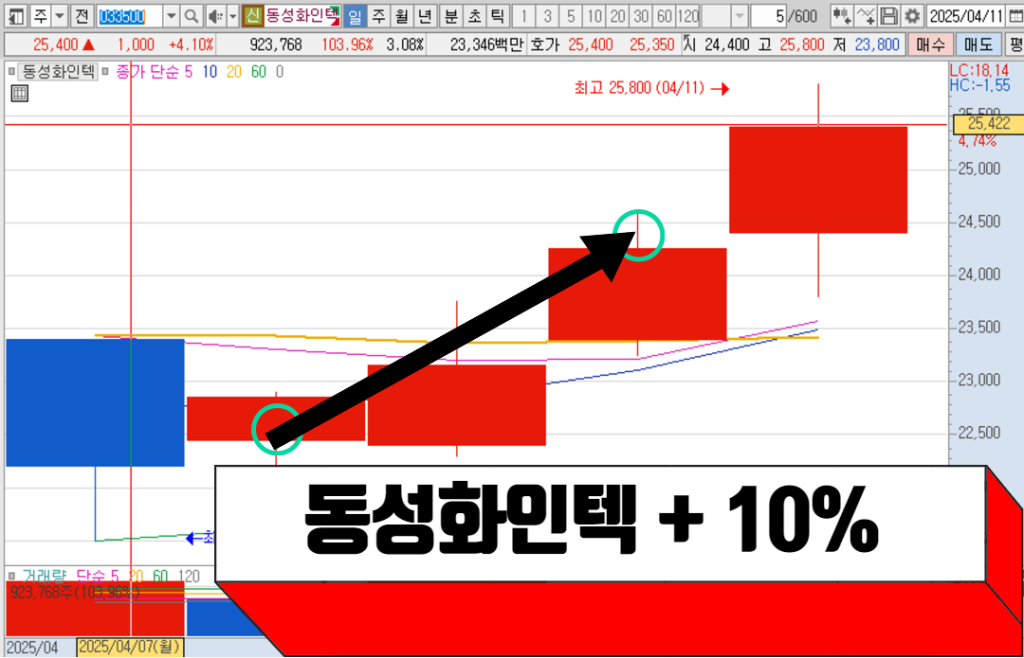Switch to tick 틱 chart
This screenshot has width=1024, height=658.
(498, 16)
